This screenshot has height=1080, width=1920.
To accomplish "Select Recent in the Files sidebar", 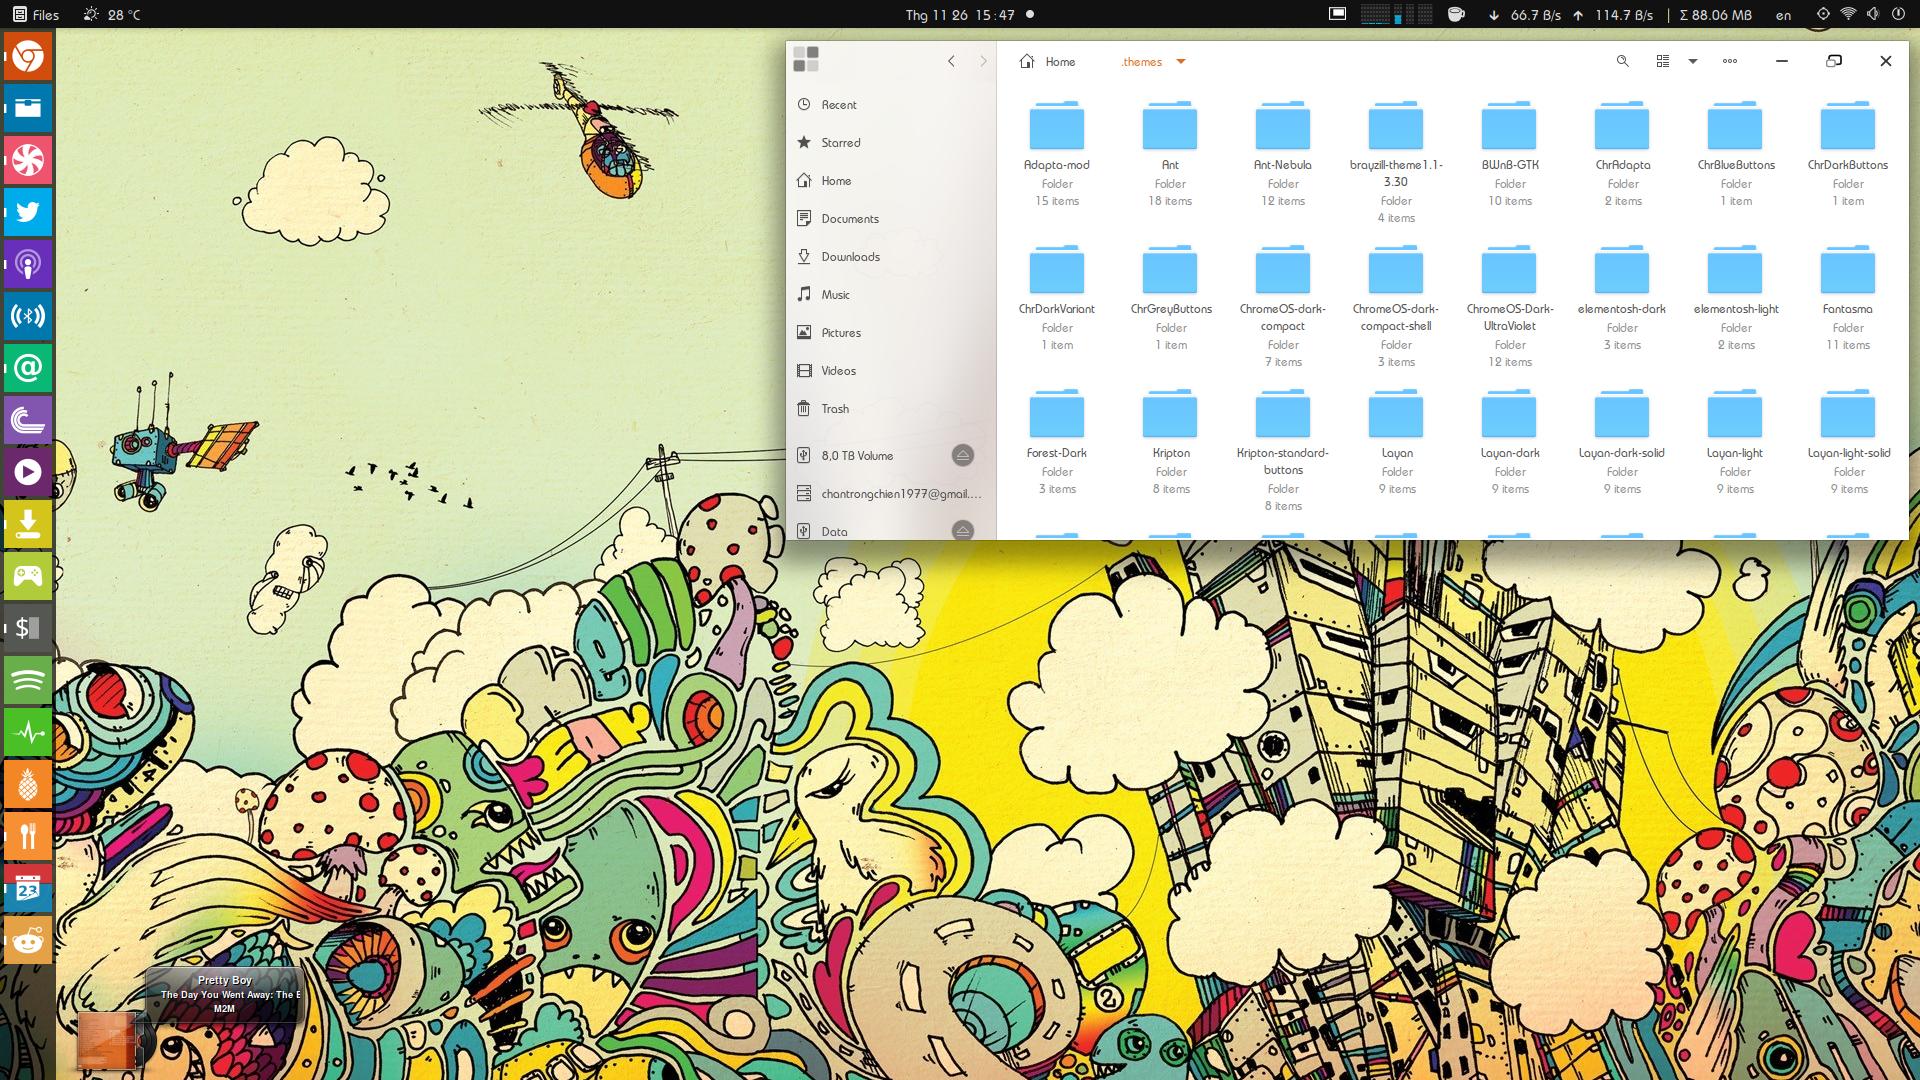I will click(x=891, y=105).
